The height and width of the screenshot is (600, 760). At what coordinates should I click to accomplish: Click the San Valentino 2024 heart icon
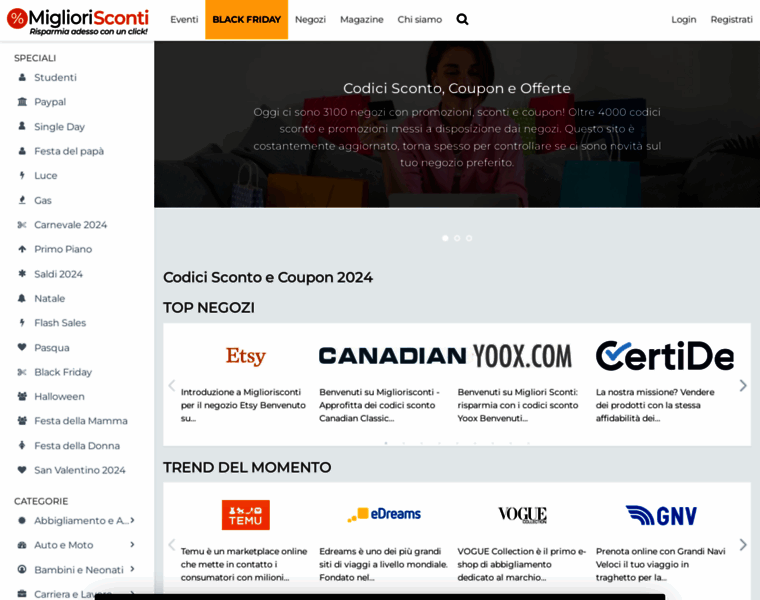coord(22,470)
